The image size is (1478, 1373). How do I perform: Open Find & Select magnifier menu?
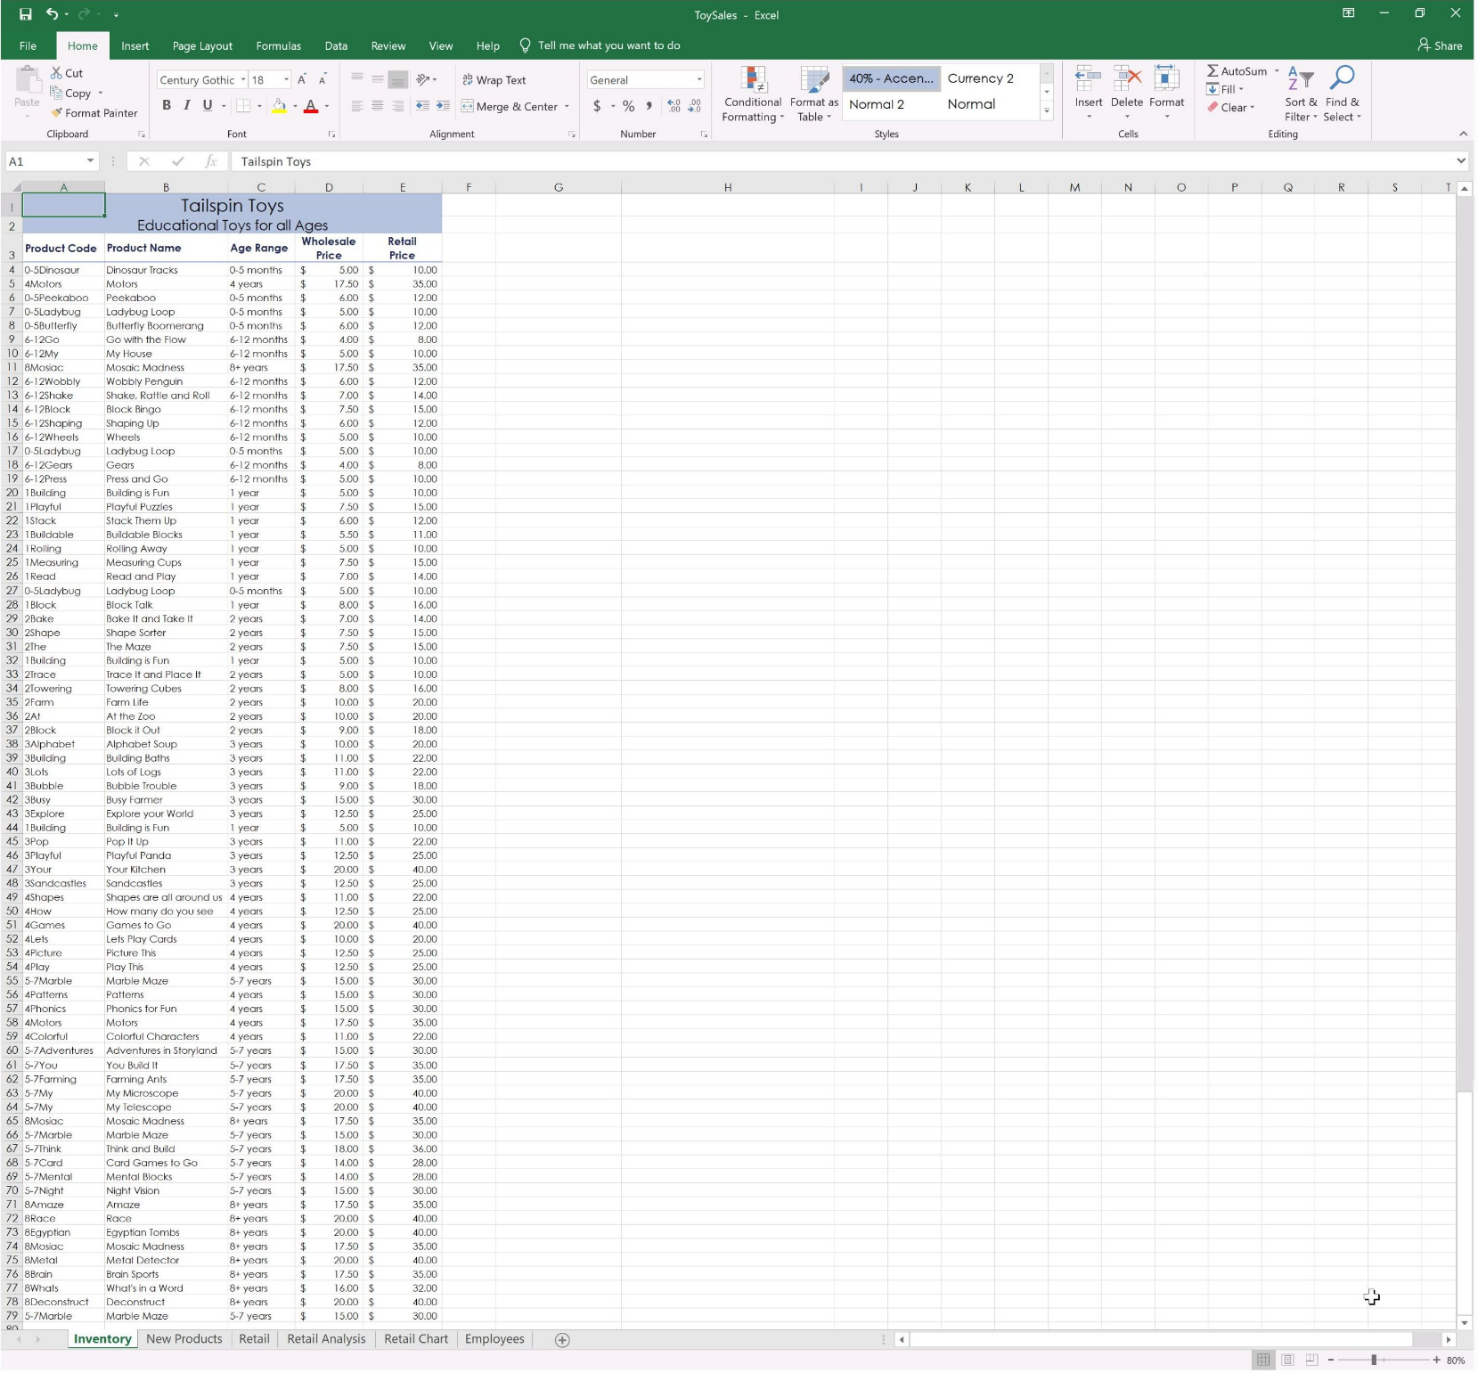pos(1342,95)
